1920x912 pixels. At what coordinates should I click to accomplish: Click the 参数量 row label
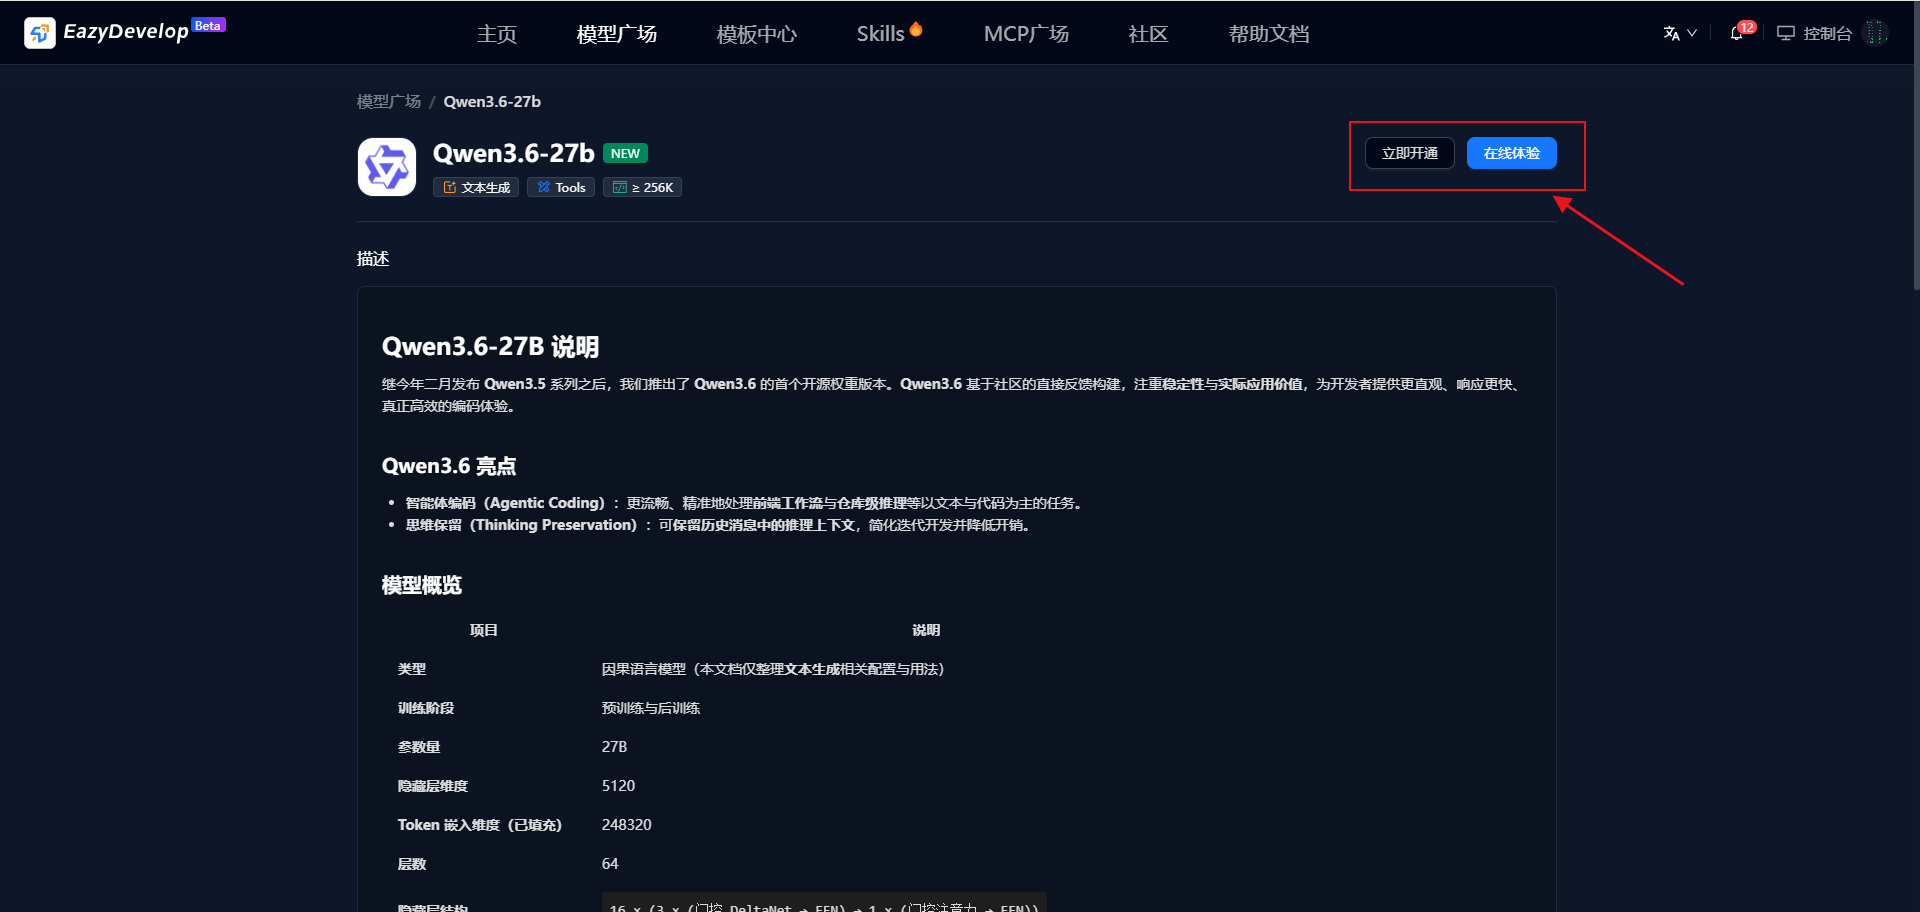click(x=419, y=747)
